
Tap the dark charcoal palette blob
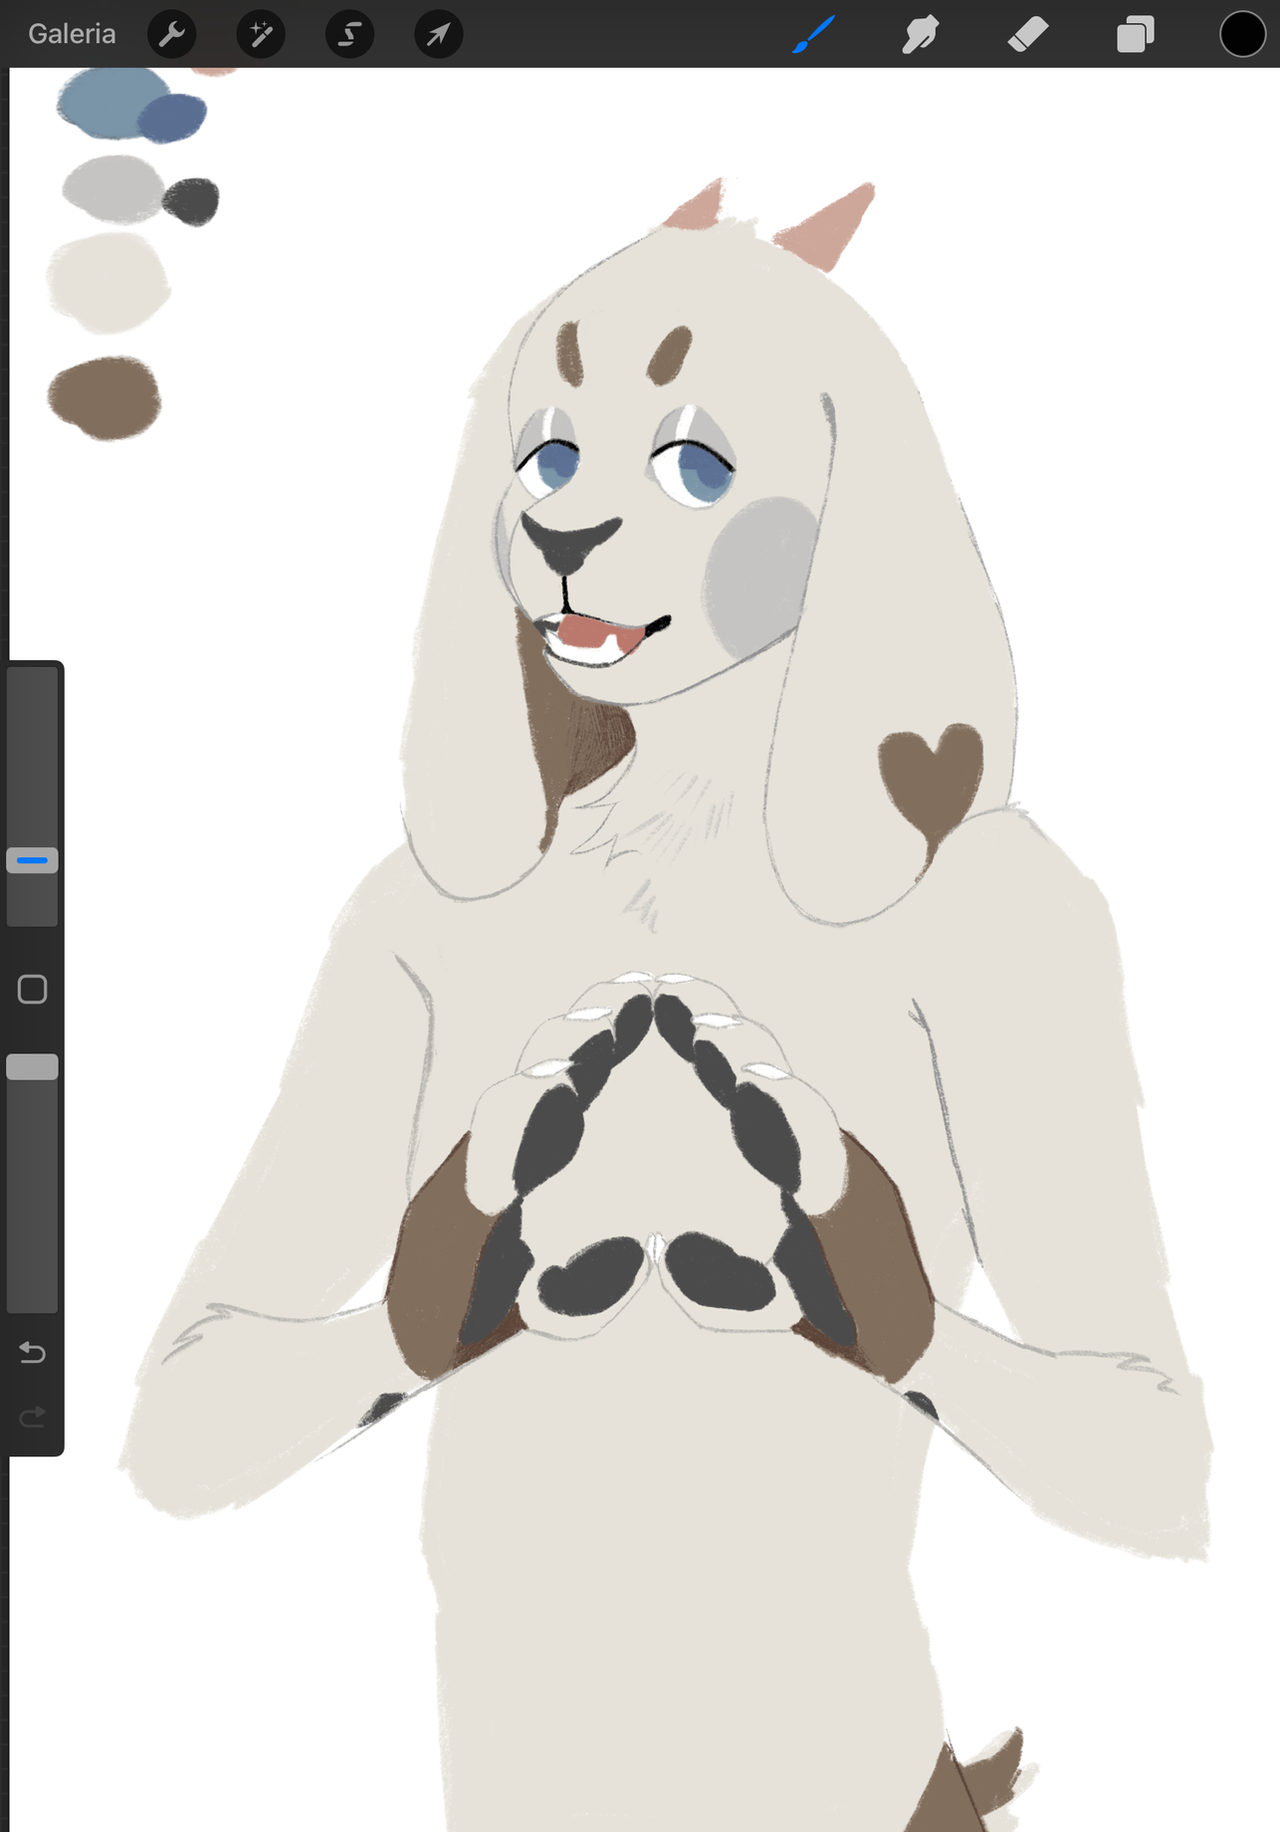tap(191, 201)
